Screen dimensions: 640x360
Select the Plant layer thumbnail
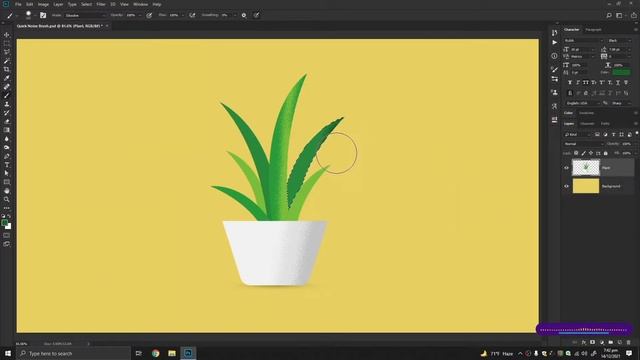click(x=586, y=167)
